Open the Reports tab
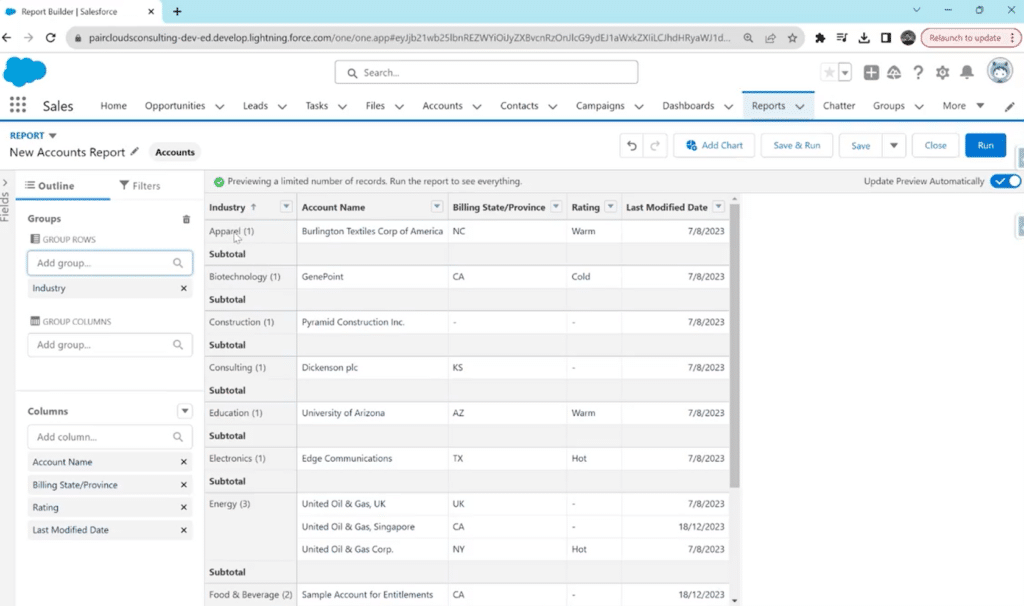This screenshot has width=1024, height=606. pyautogui.click(x=768, y=106)
